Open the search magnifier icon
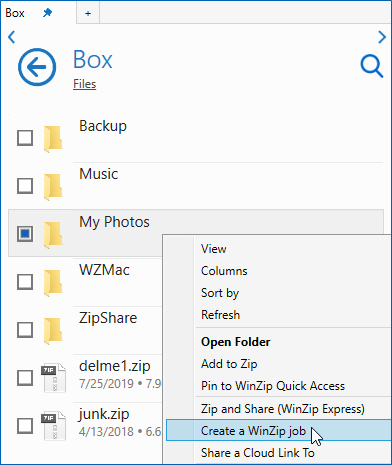This screenshot has width=392, height=465. (x=372, y=66)
